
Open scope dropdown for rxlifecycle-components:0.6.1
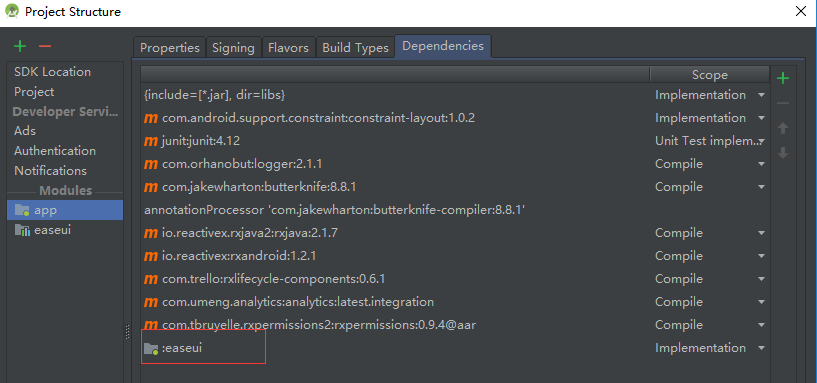[761, 279]
